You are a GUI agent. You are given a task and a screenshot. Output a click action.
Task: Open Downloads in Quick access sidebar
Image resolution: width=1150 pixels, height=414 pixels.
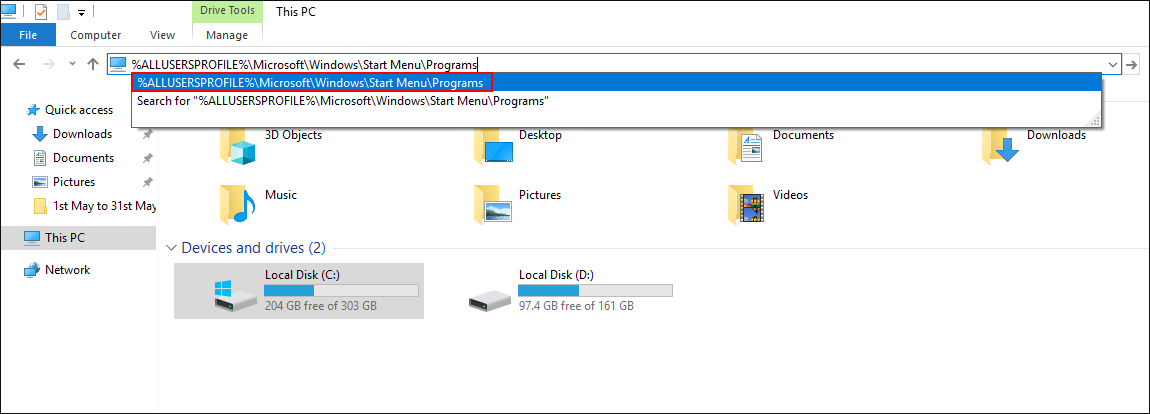(82, 134)
